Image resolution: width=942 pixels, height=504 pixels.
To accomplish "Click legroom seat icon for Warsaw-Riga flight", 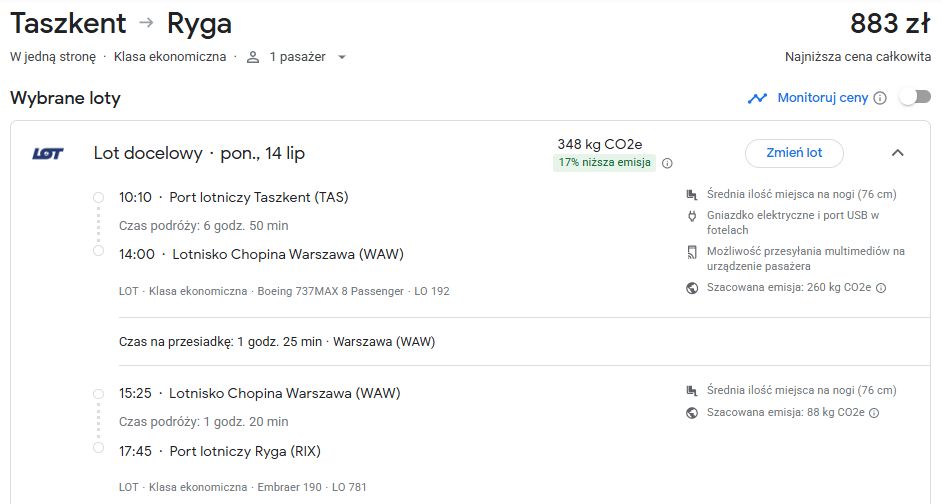I will [x=691, y=390].
